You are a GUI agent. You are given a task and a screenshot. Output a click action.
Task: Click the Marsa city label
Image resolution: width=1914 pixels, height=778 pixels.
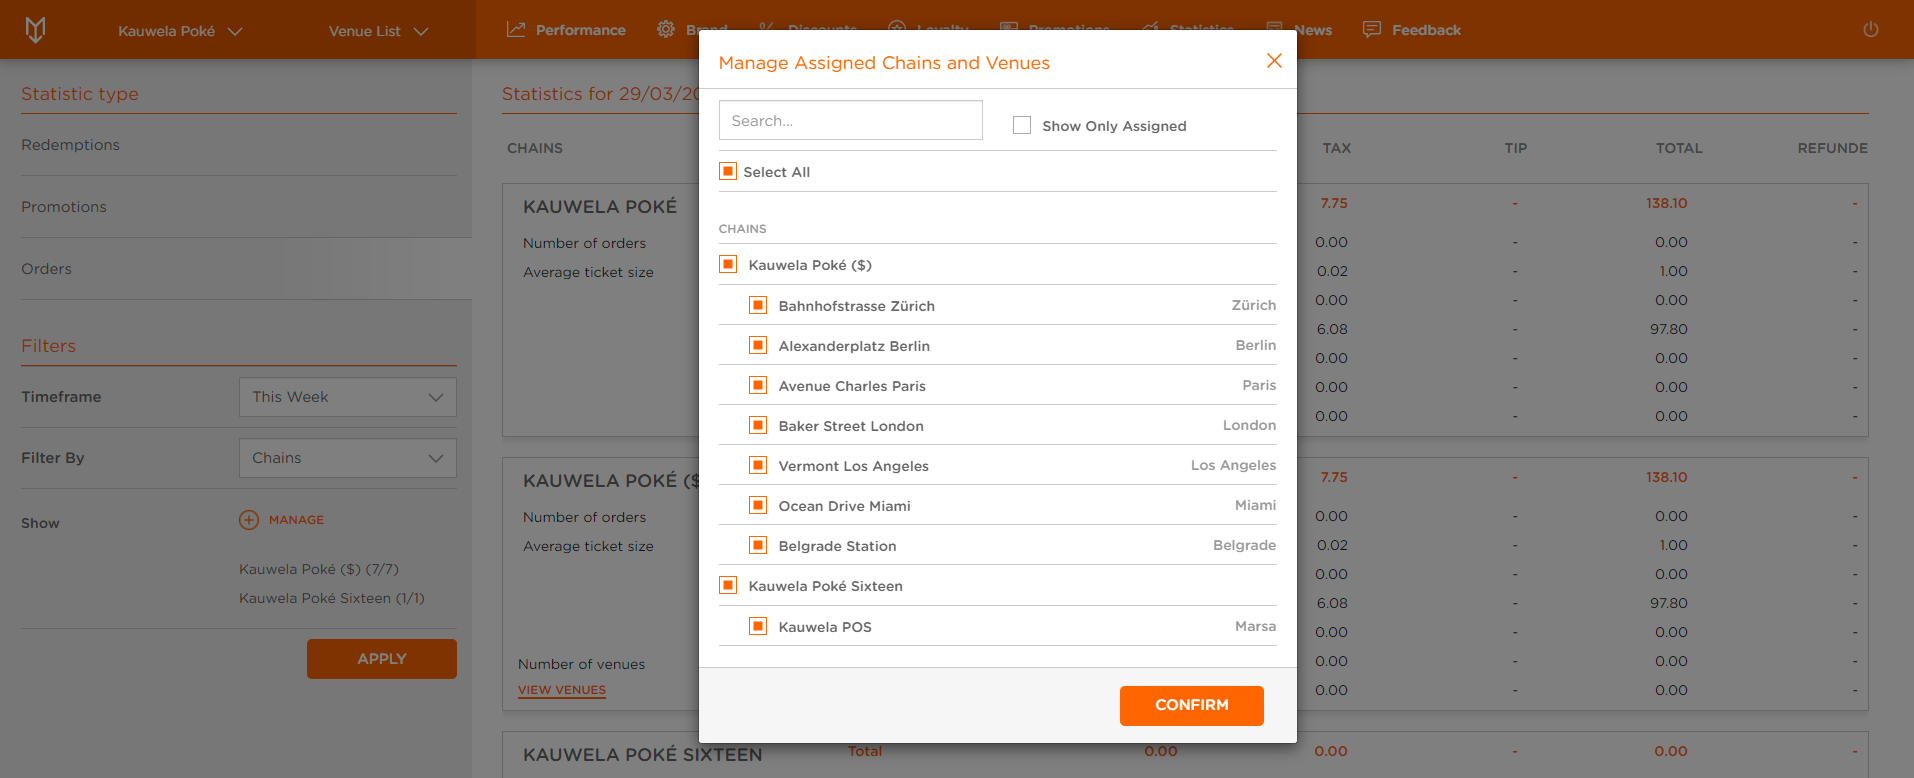[x=1256, y=626]
